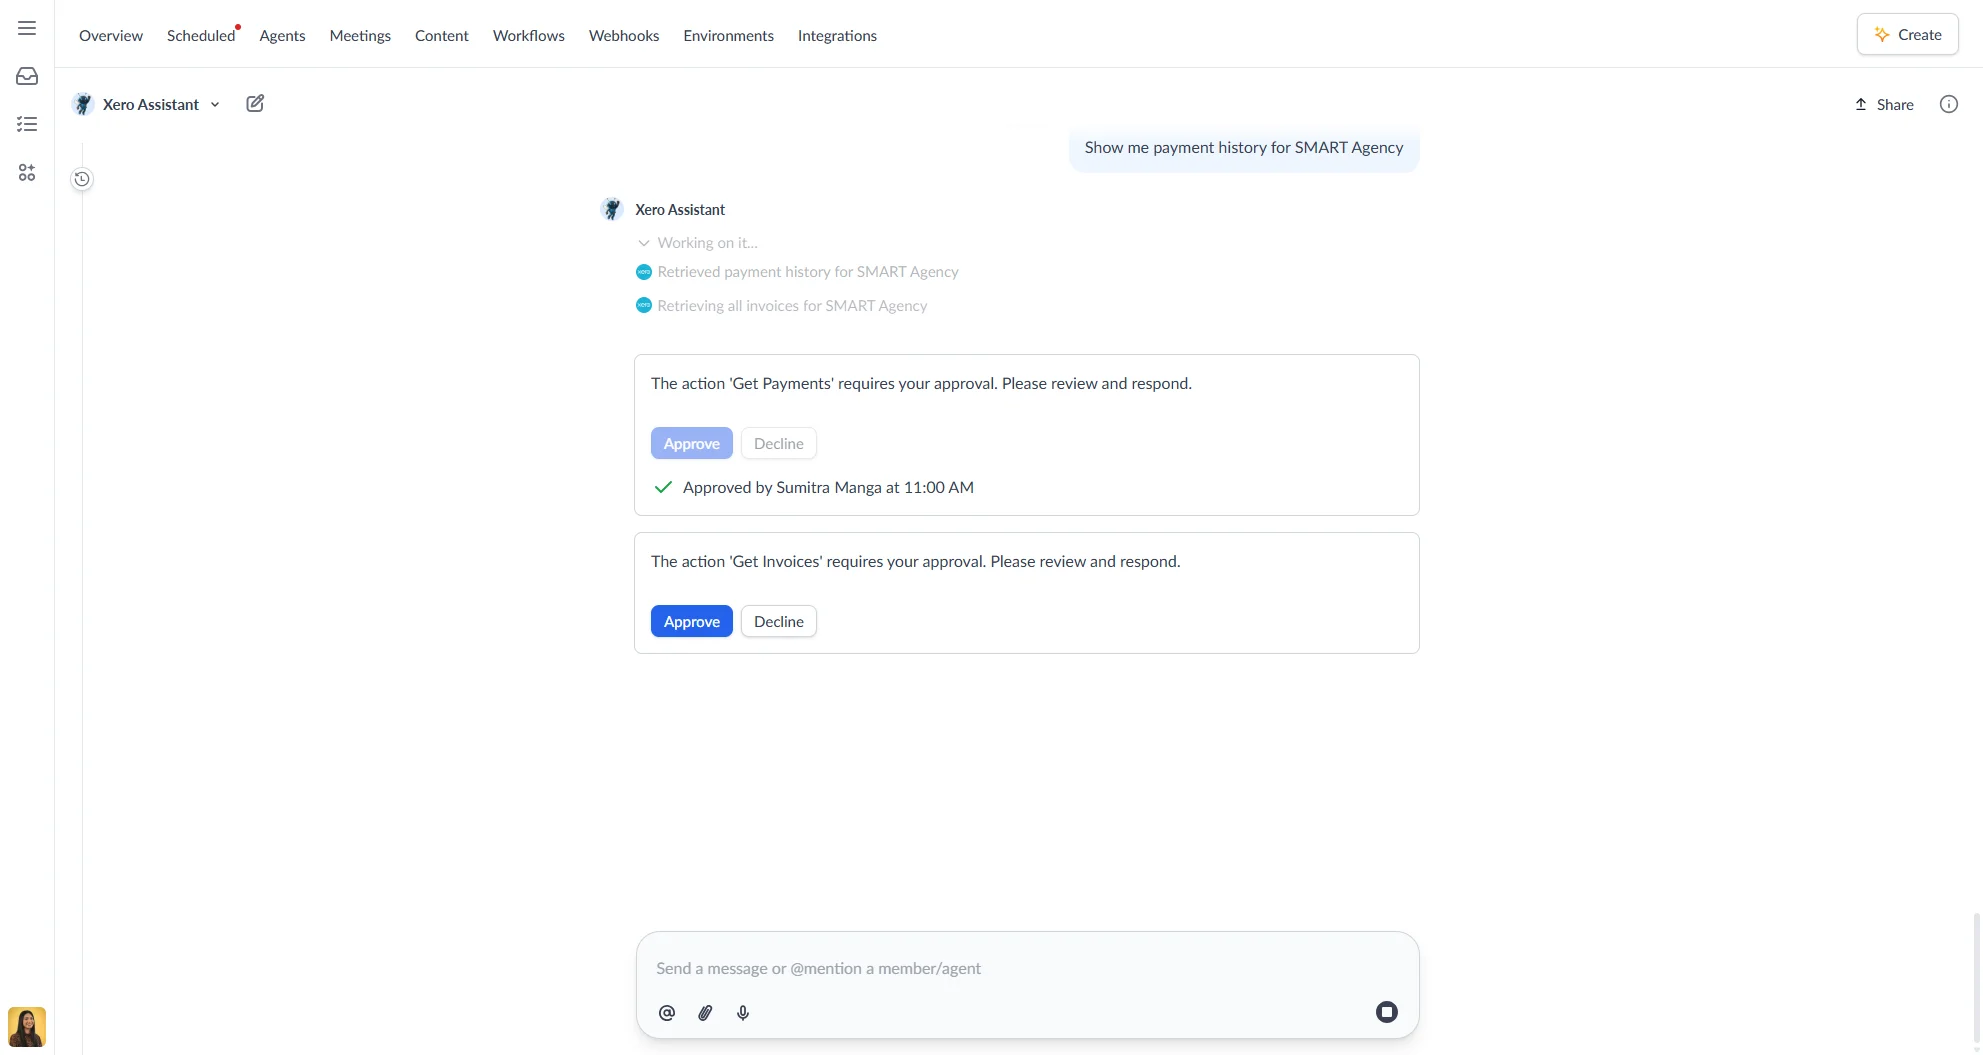
Task: Approve the 'Get Invoices' action
Action: 691,621
